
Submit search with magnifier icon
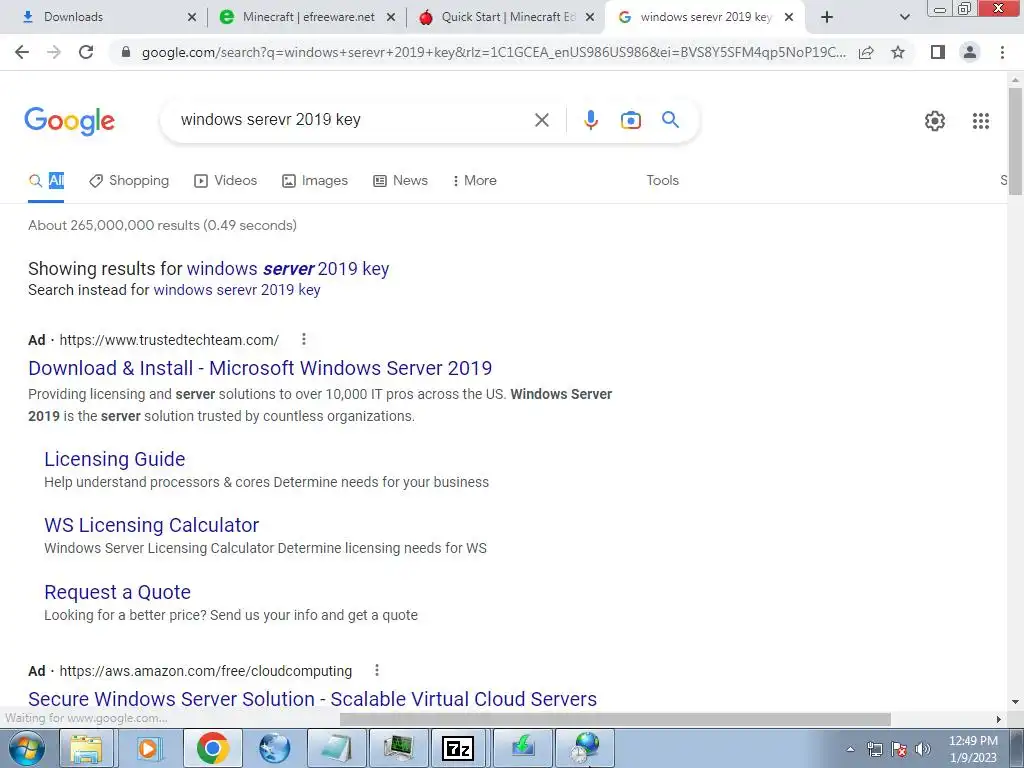click(x=670, y=120)
